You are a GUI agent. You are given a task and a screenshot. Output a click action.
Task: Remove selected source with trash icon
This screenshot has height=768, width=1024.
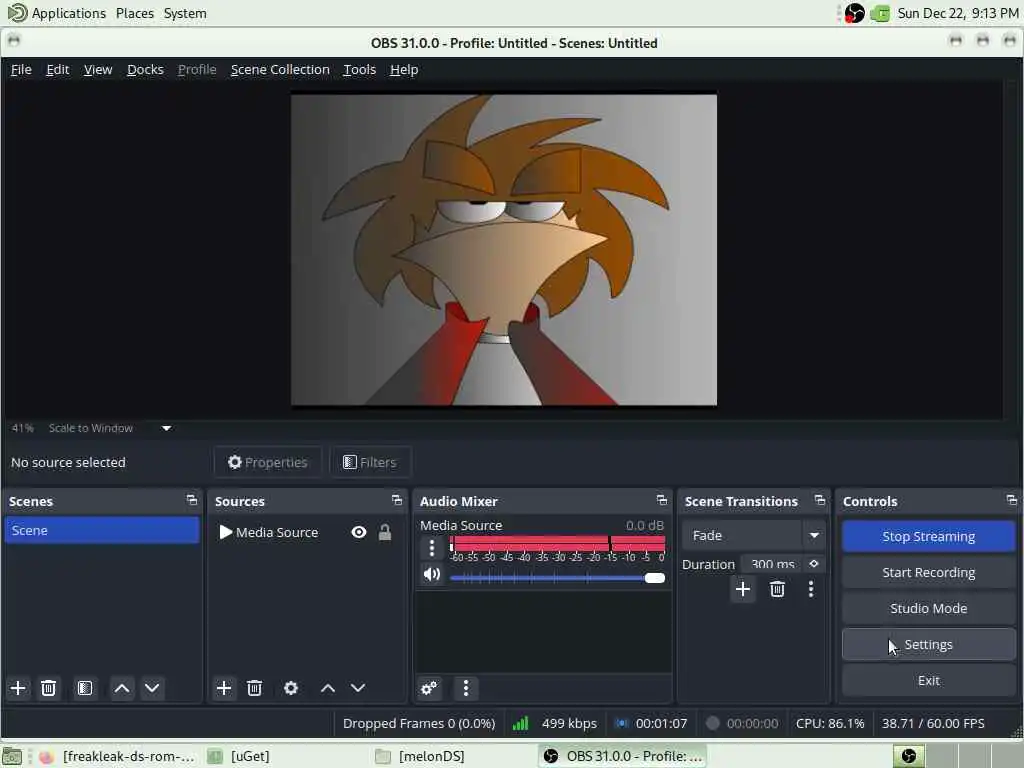coord(255,688)
